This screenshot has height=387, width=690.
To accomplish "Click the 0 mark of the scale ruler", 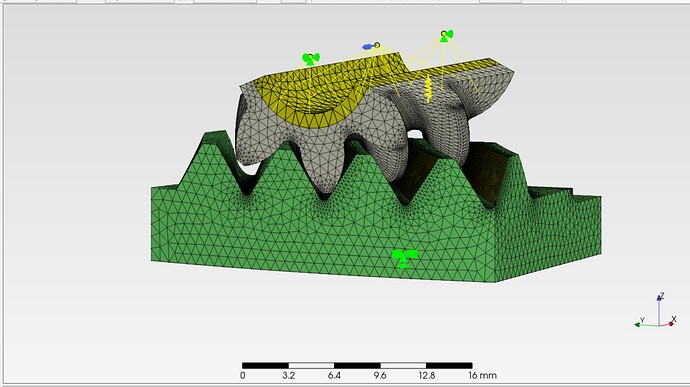I will 242,376.
